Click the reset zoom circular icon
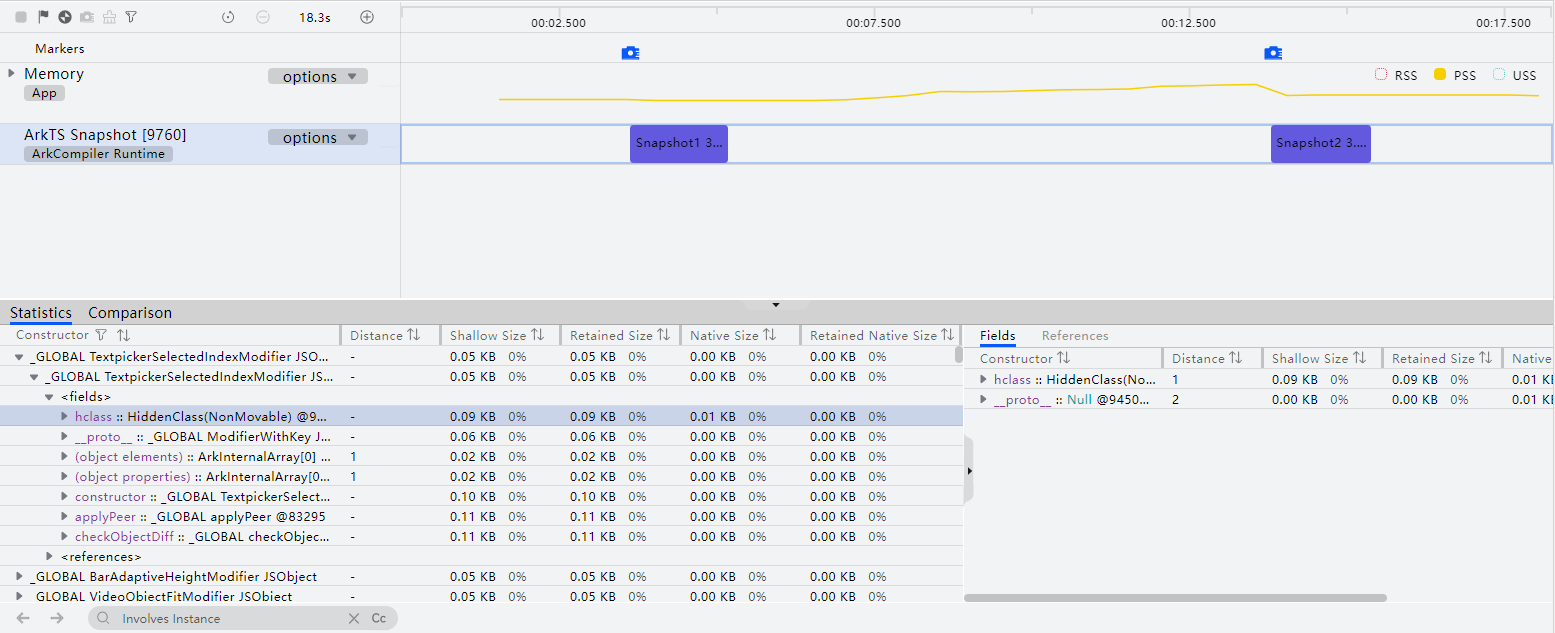The width and height of the screenshot is (1555, 633). 228,17
